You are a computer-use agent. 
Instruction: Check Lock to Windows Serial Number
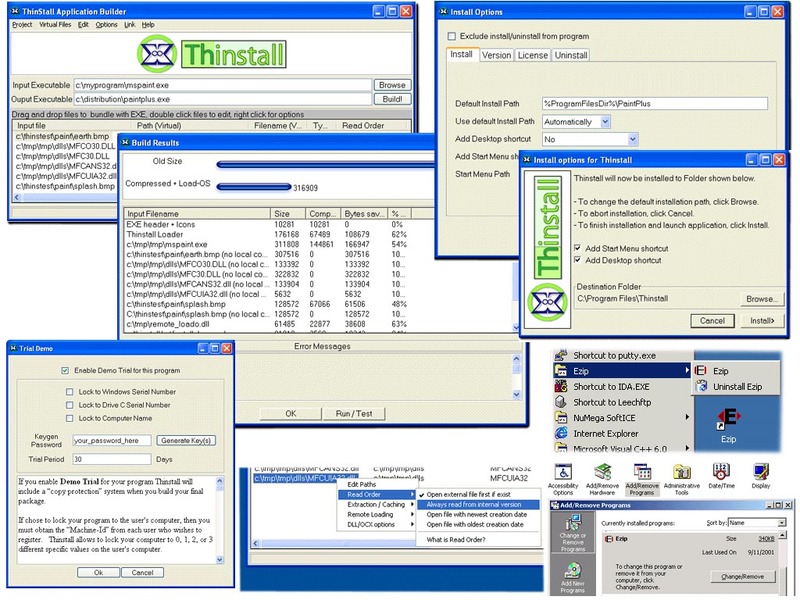point(69,392)
